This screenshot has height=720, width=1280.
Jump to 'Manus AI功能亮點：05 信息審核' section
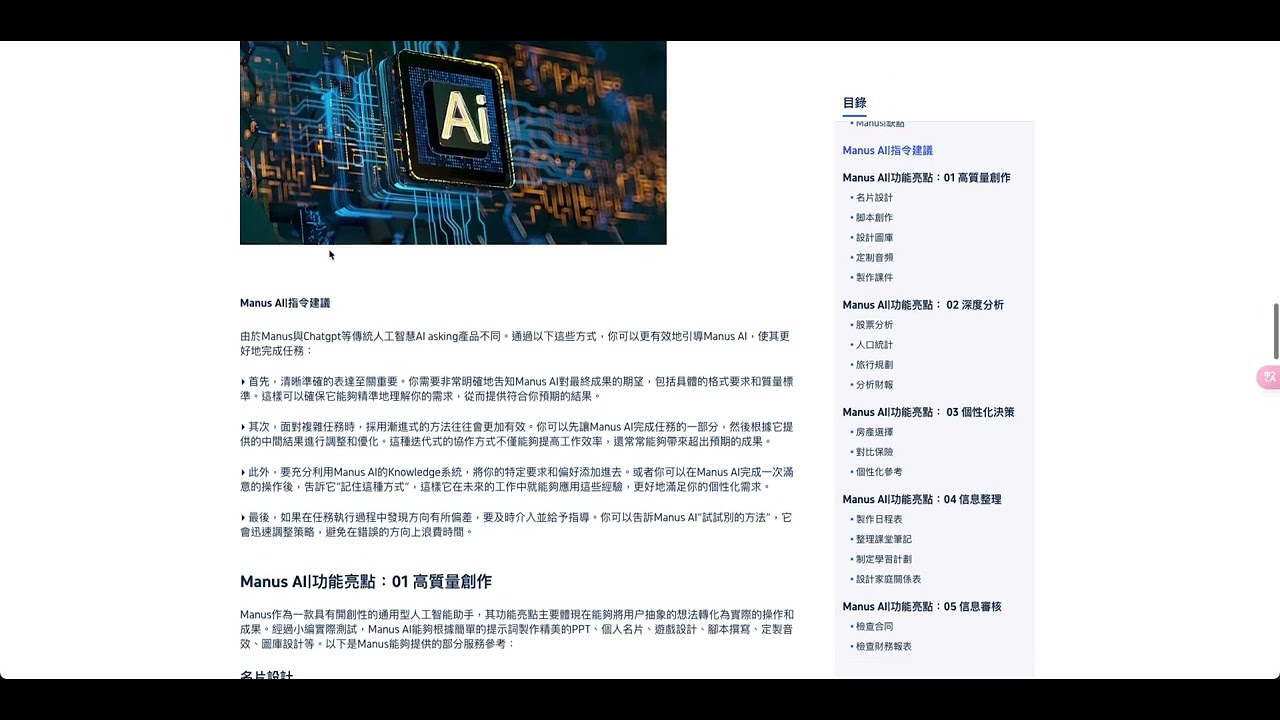click(921, 606)
